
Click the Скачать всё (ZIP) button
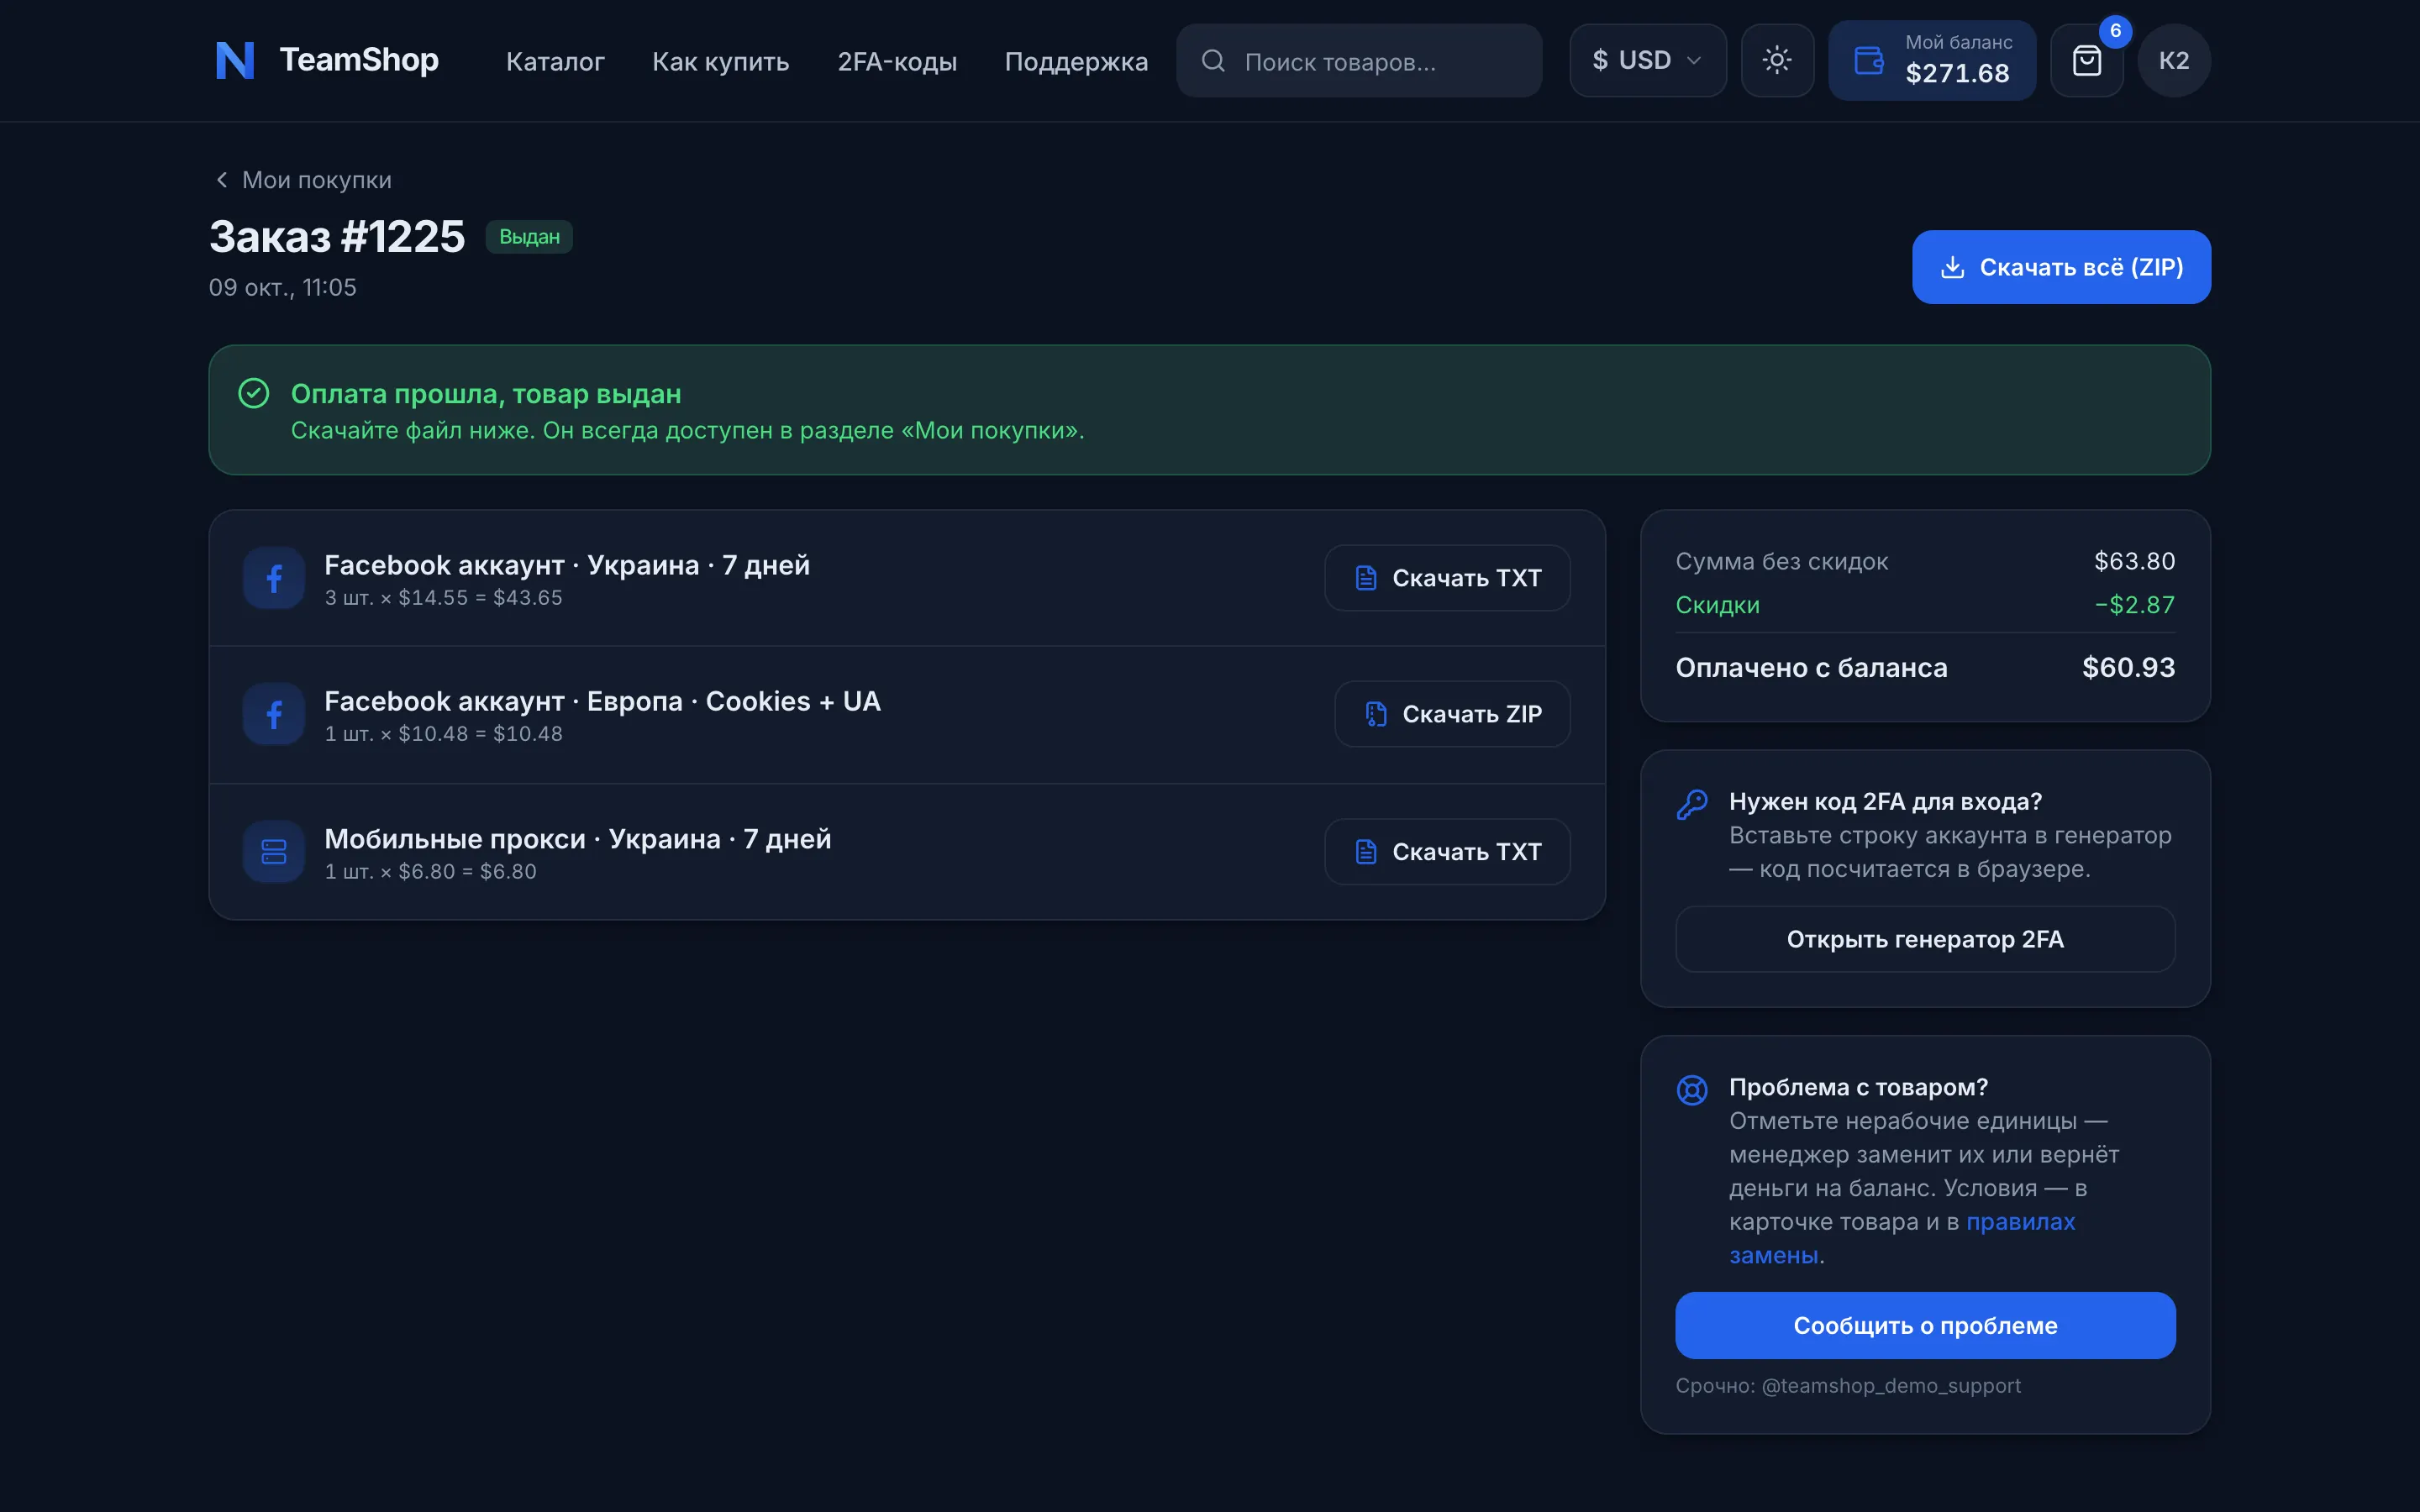(x=2061, y=267)
